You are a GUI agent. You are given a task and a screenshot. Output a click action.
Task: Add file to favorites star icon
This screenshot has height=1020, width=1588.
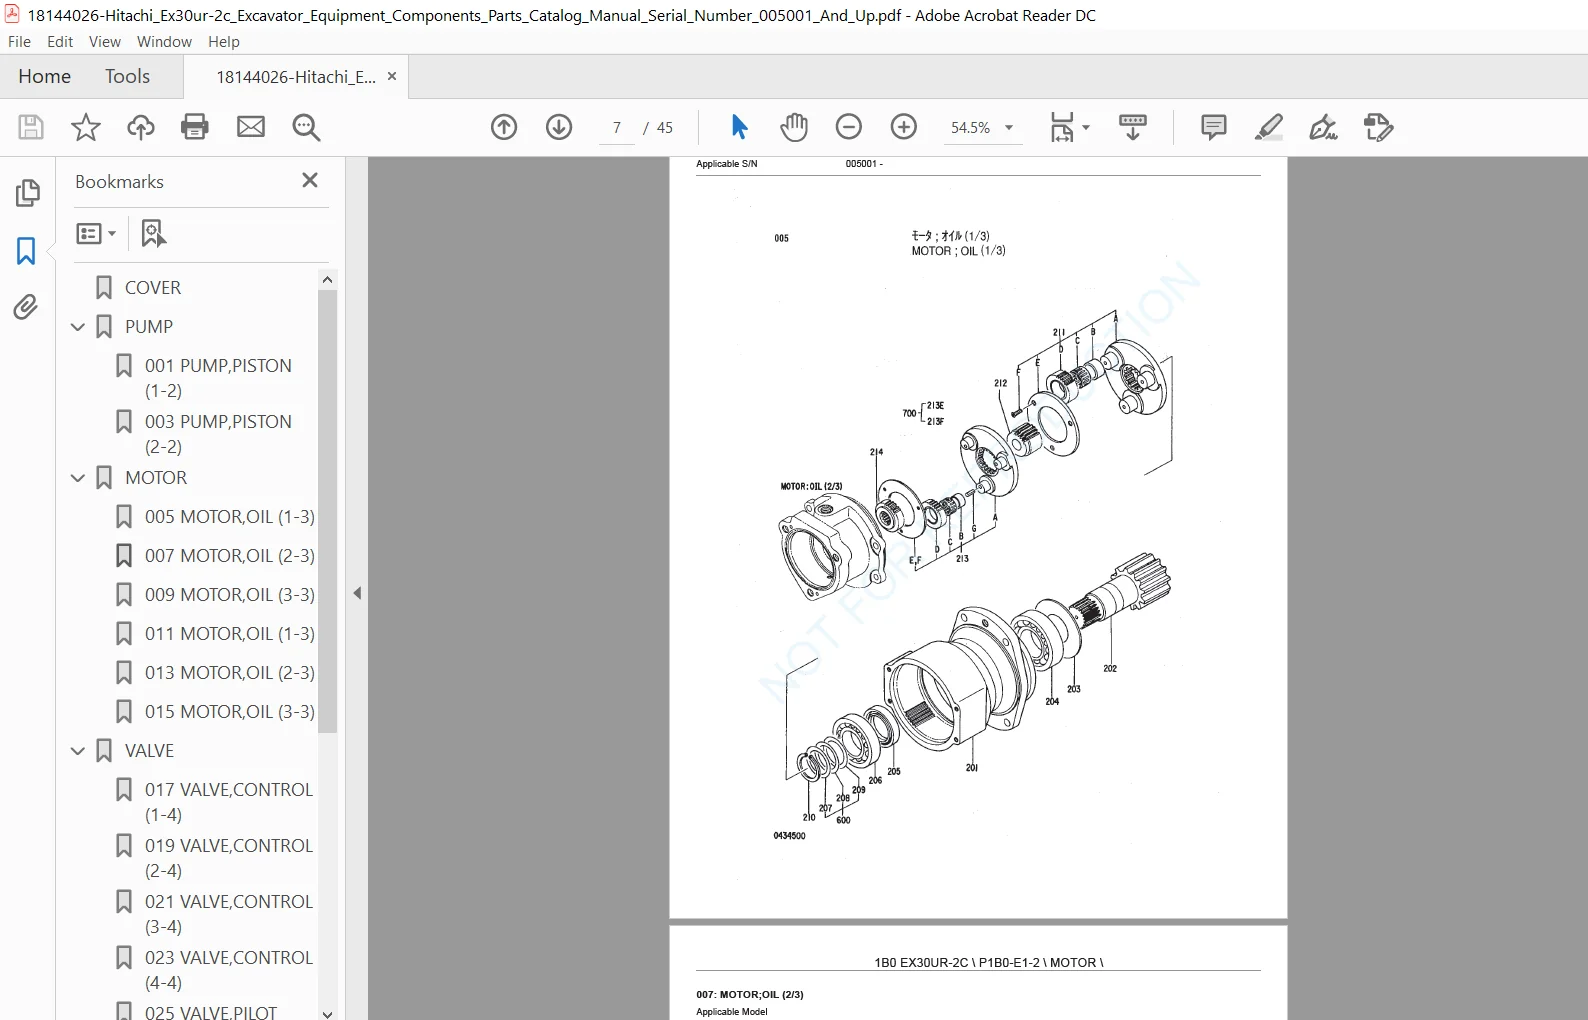click(x=86, y=127)
